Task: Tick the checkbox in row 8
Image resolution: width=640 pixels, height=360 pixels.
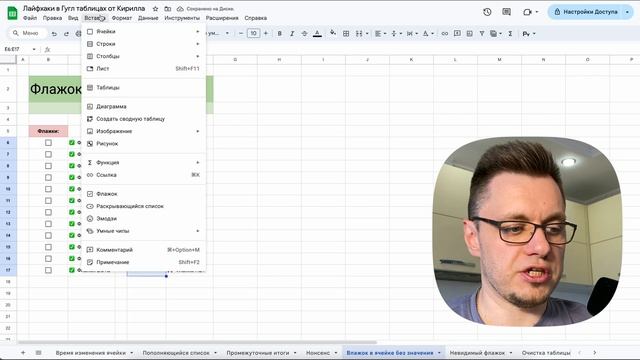Action: coord(48,166)
